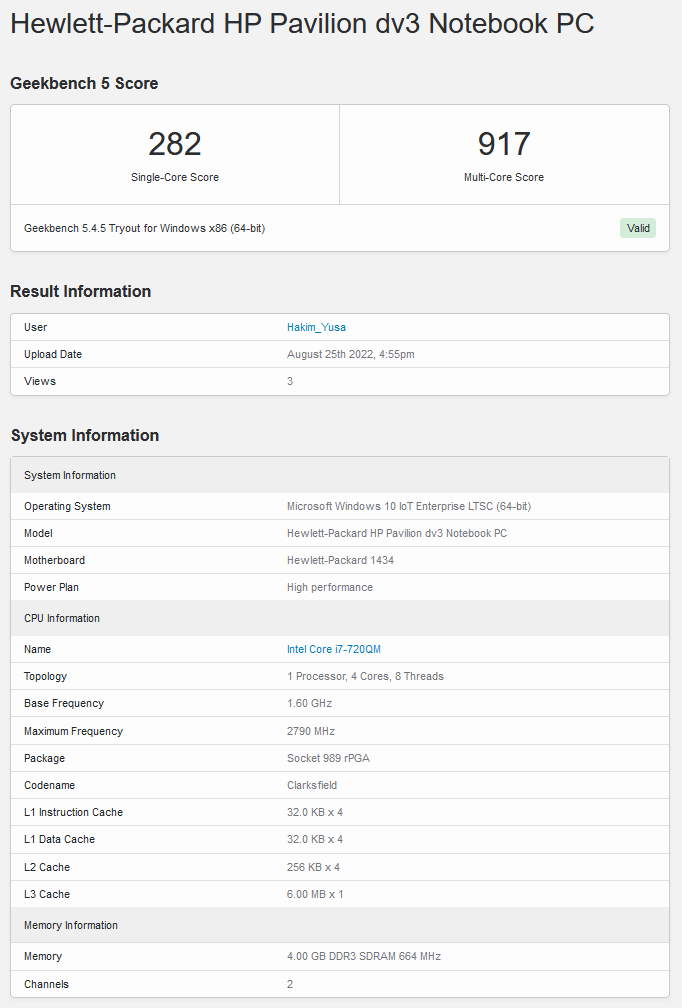682x1008 pixels.
Task: Click the Result Information heading
Action: point(80,291)
